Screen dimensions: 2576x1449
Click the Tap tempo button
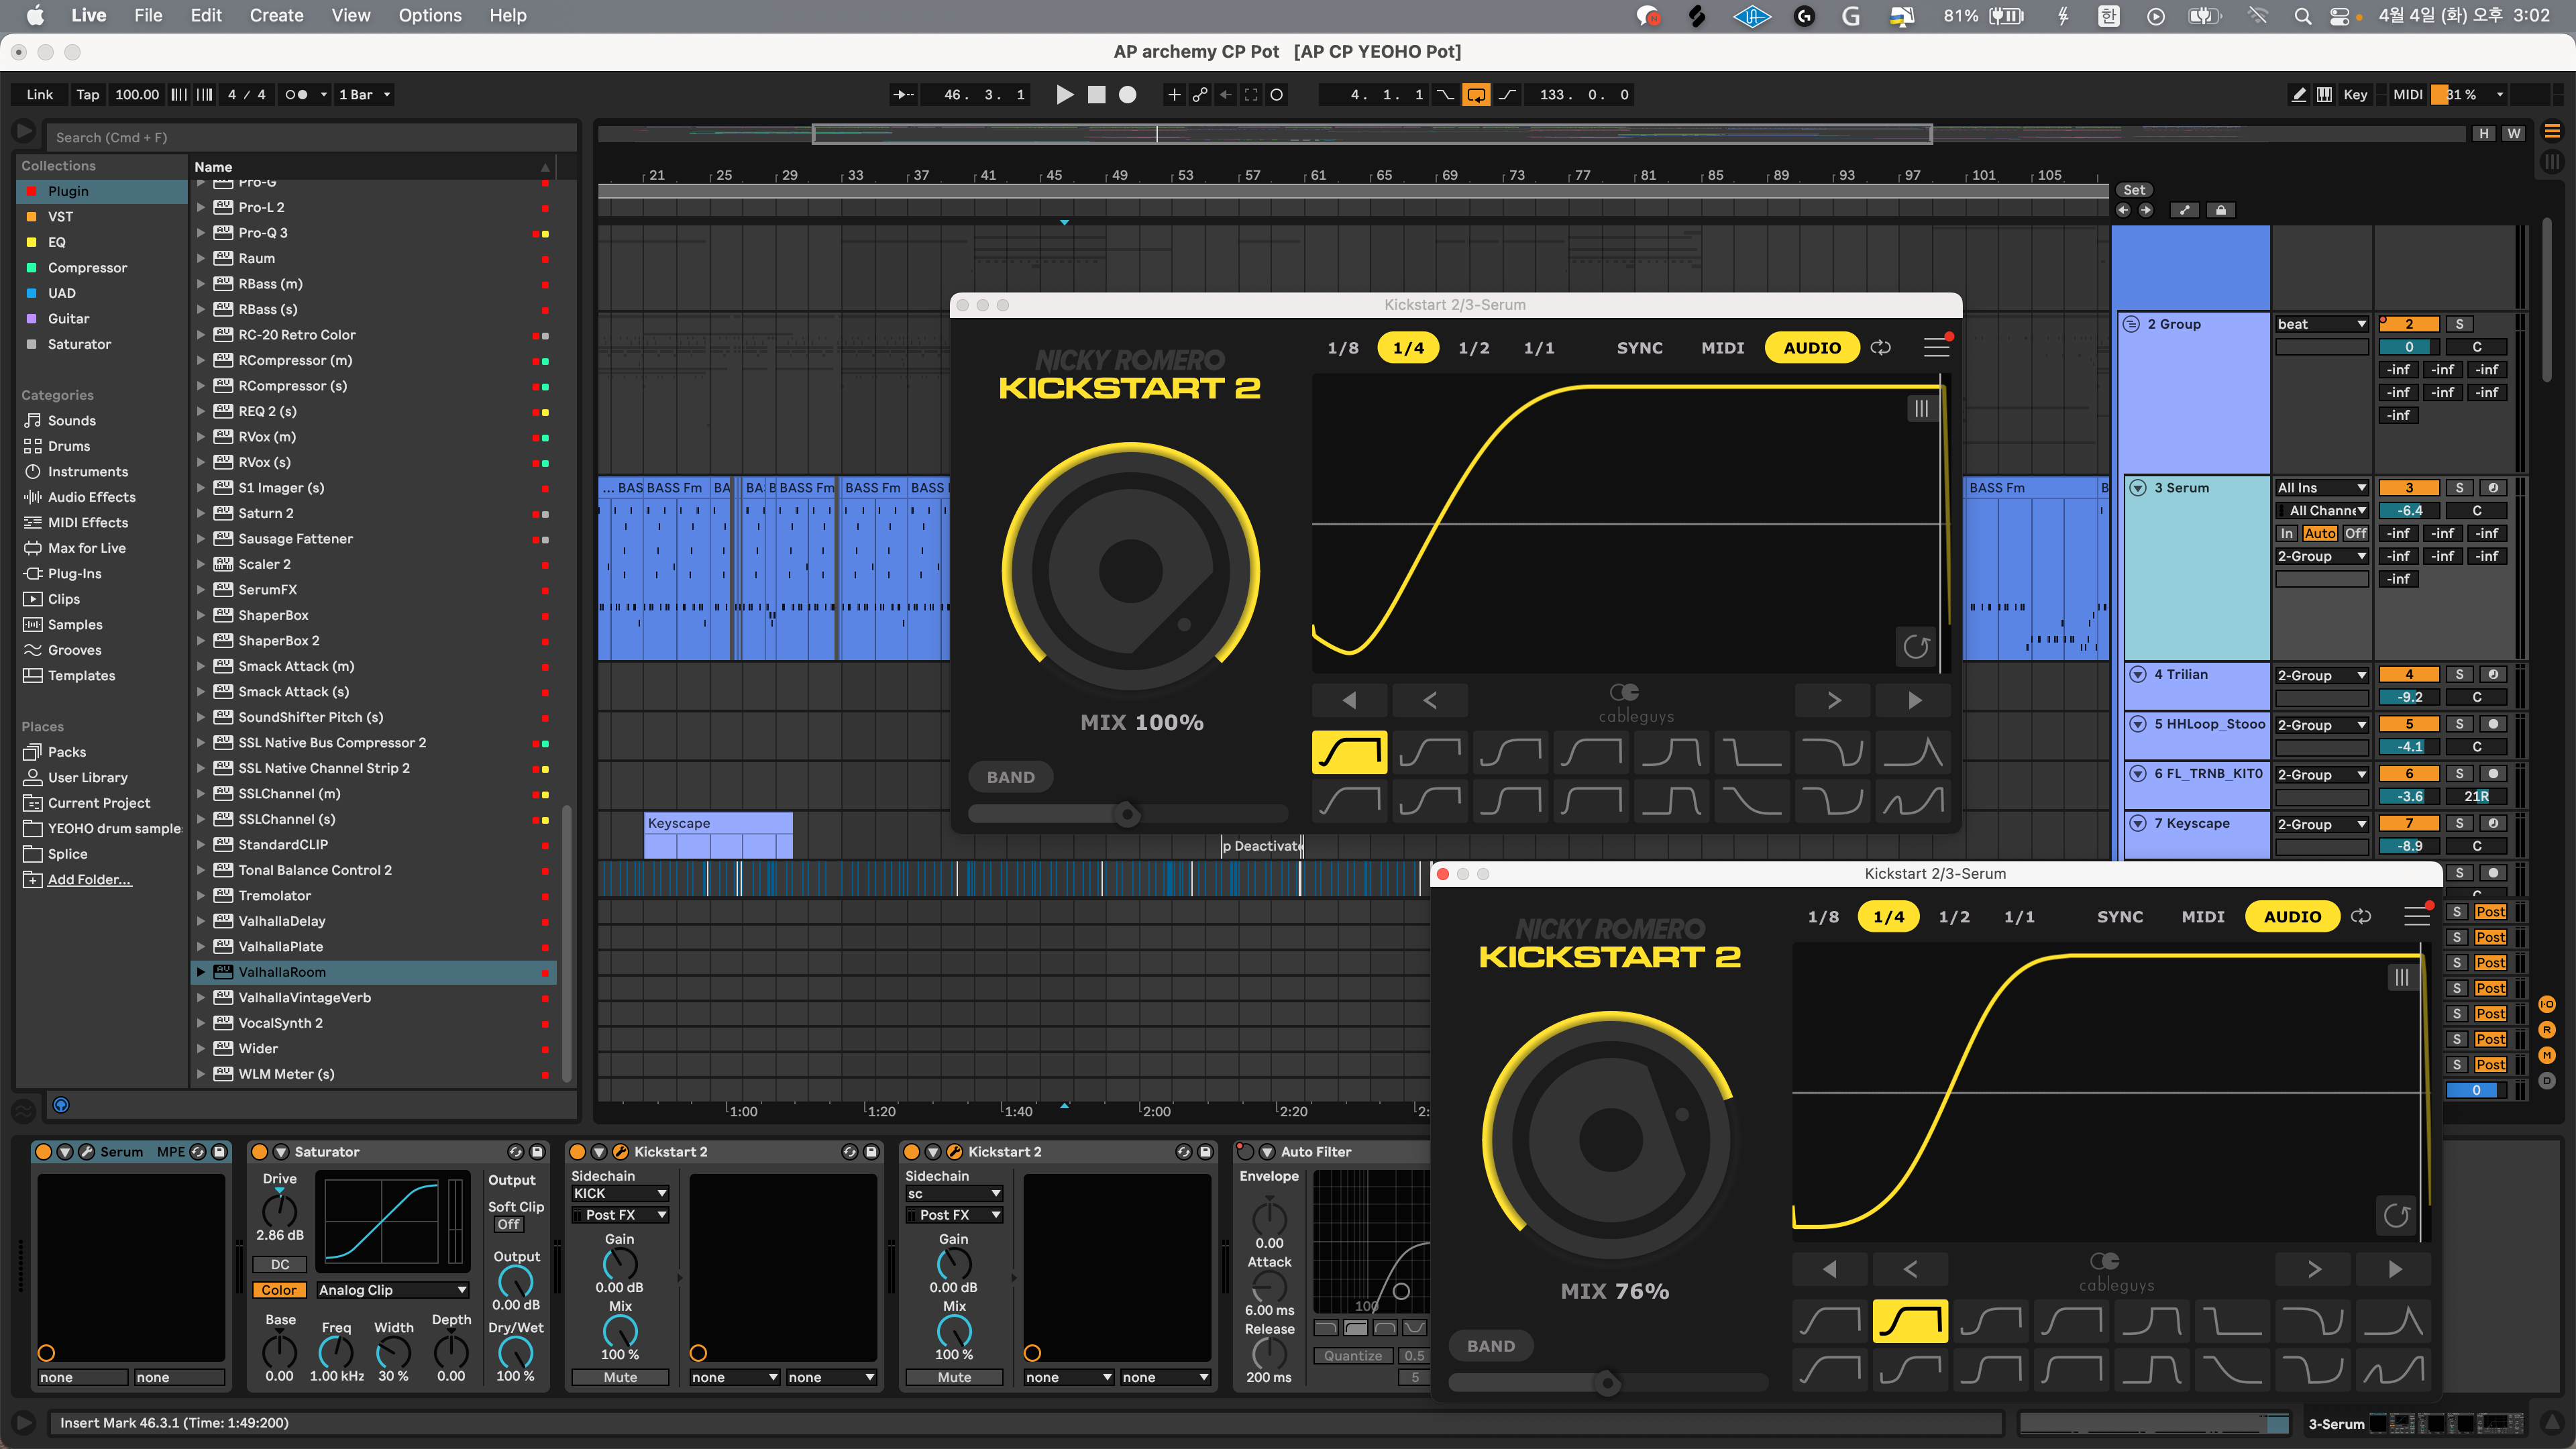coord(88,95)
